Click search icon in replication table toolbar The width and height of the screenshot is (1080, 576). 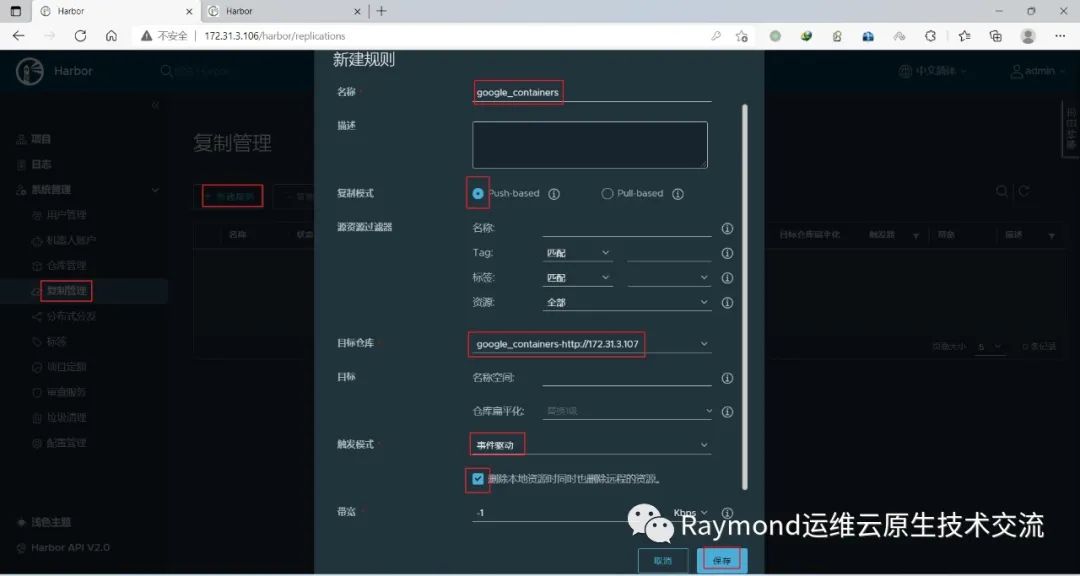(1001, 192)
